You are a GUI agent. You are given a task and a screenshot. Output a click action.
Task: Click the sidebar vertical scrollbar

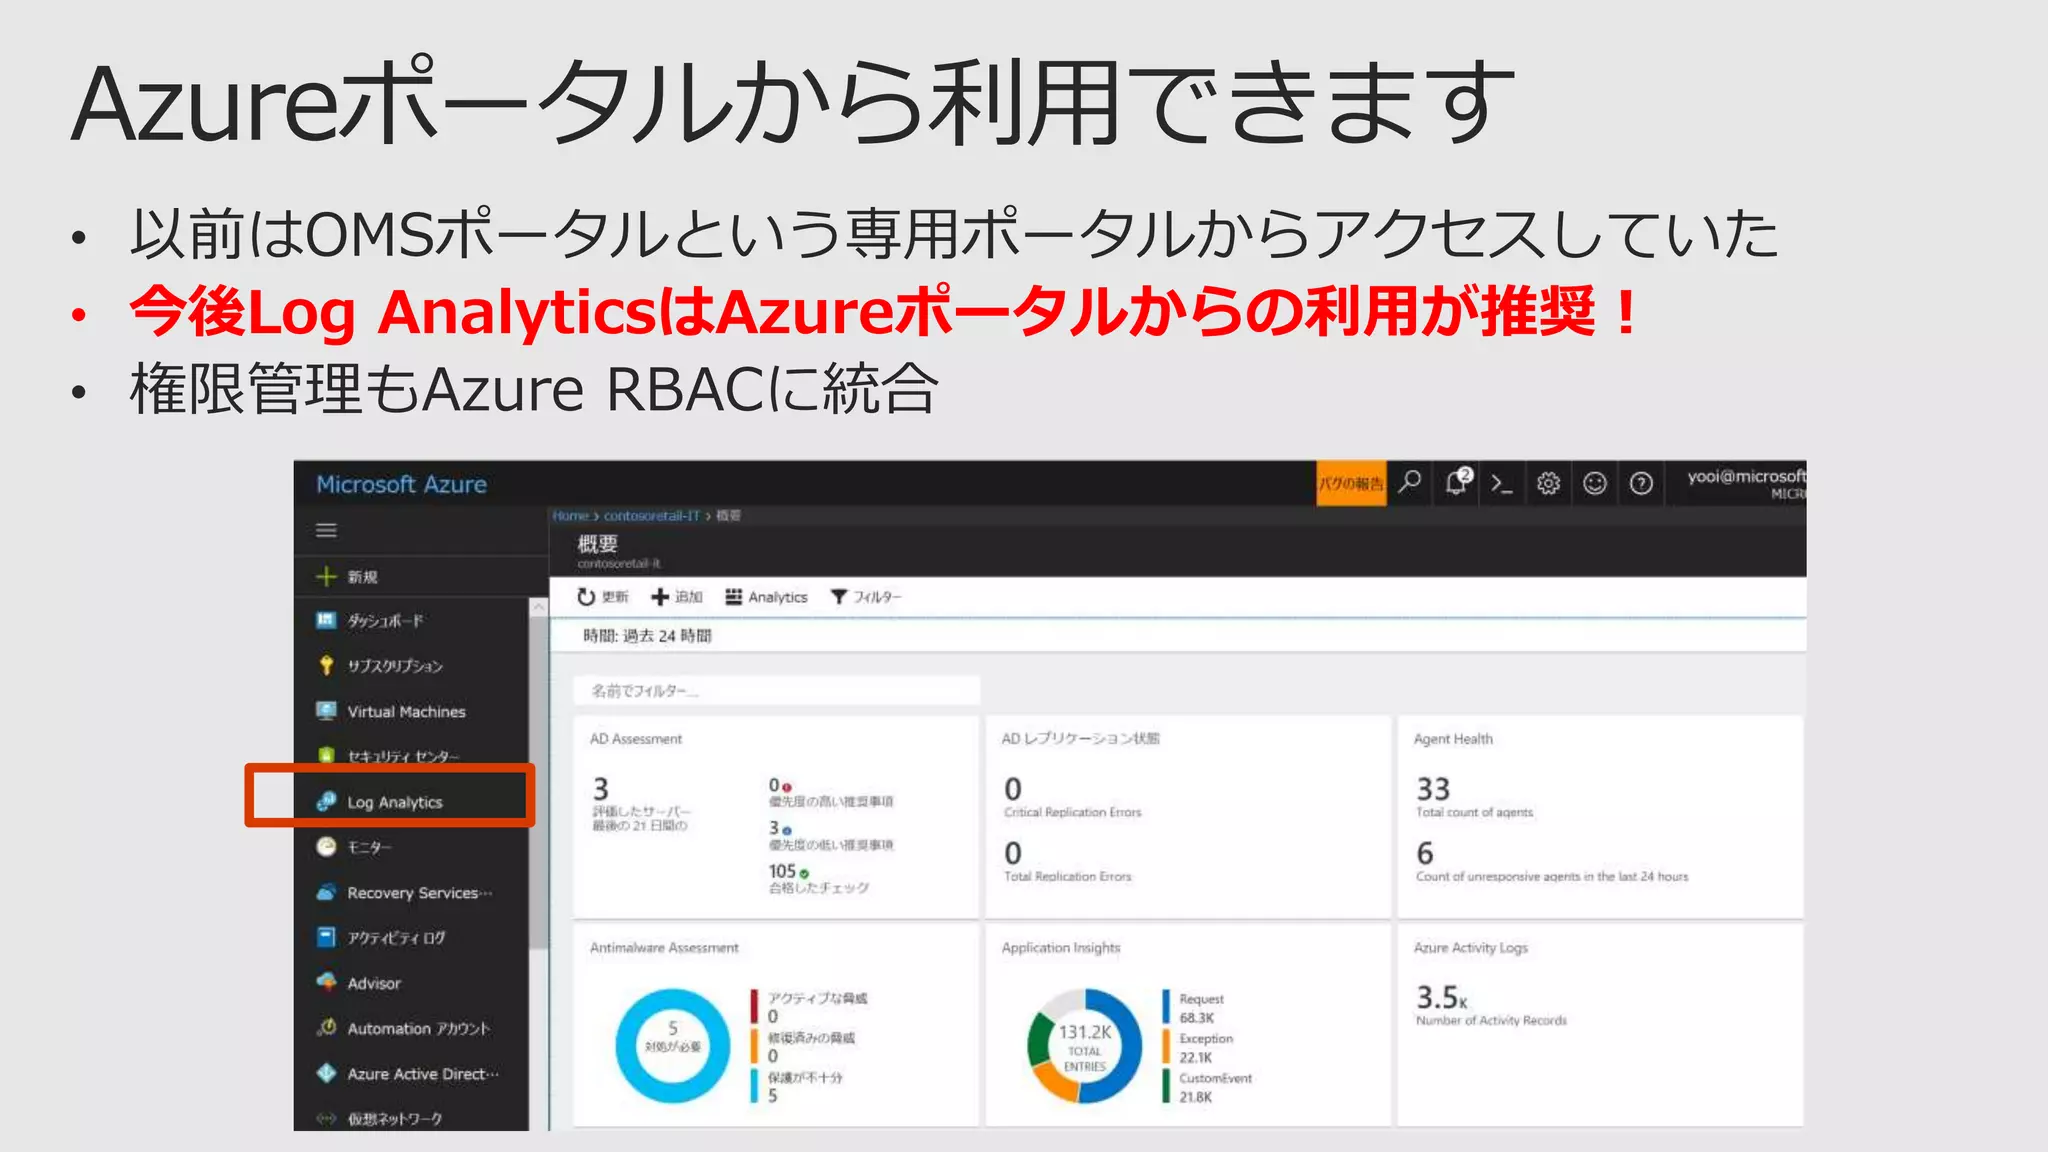[539, 780]
